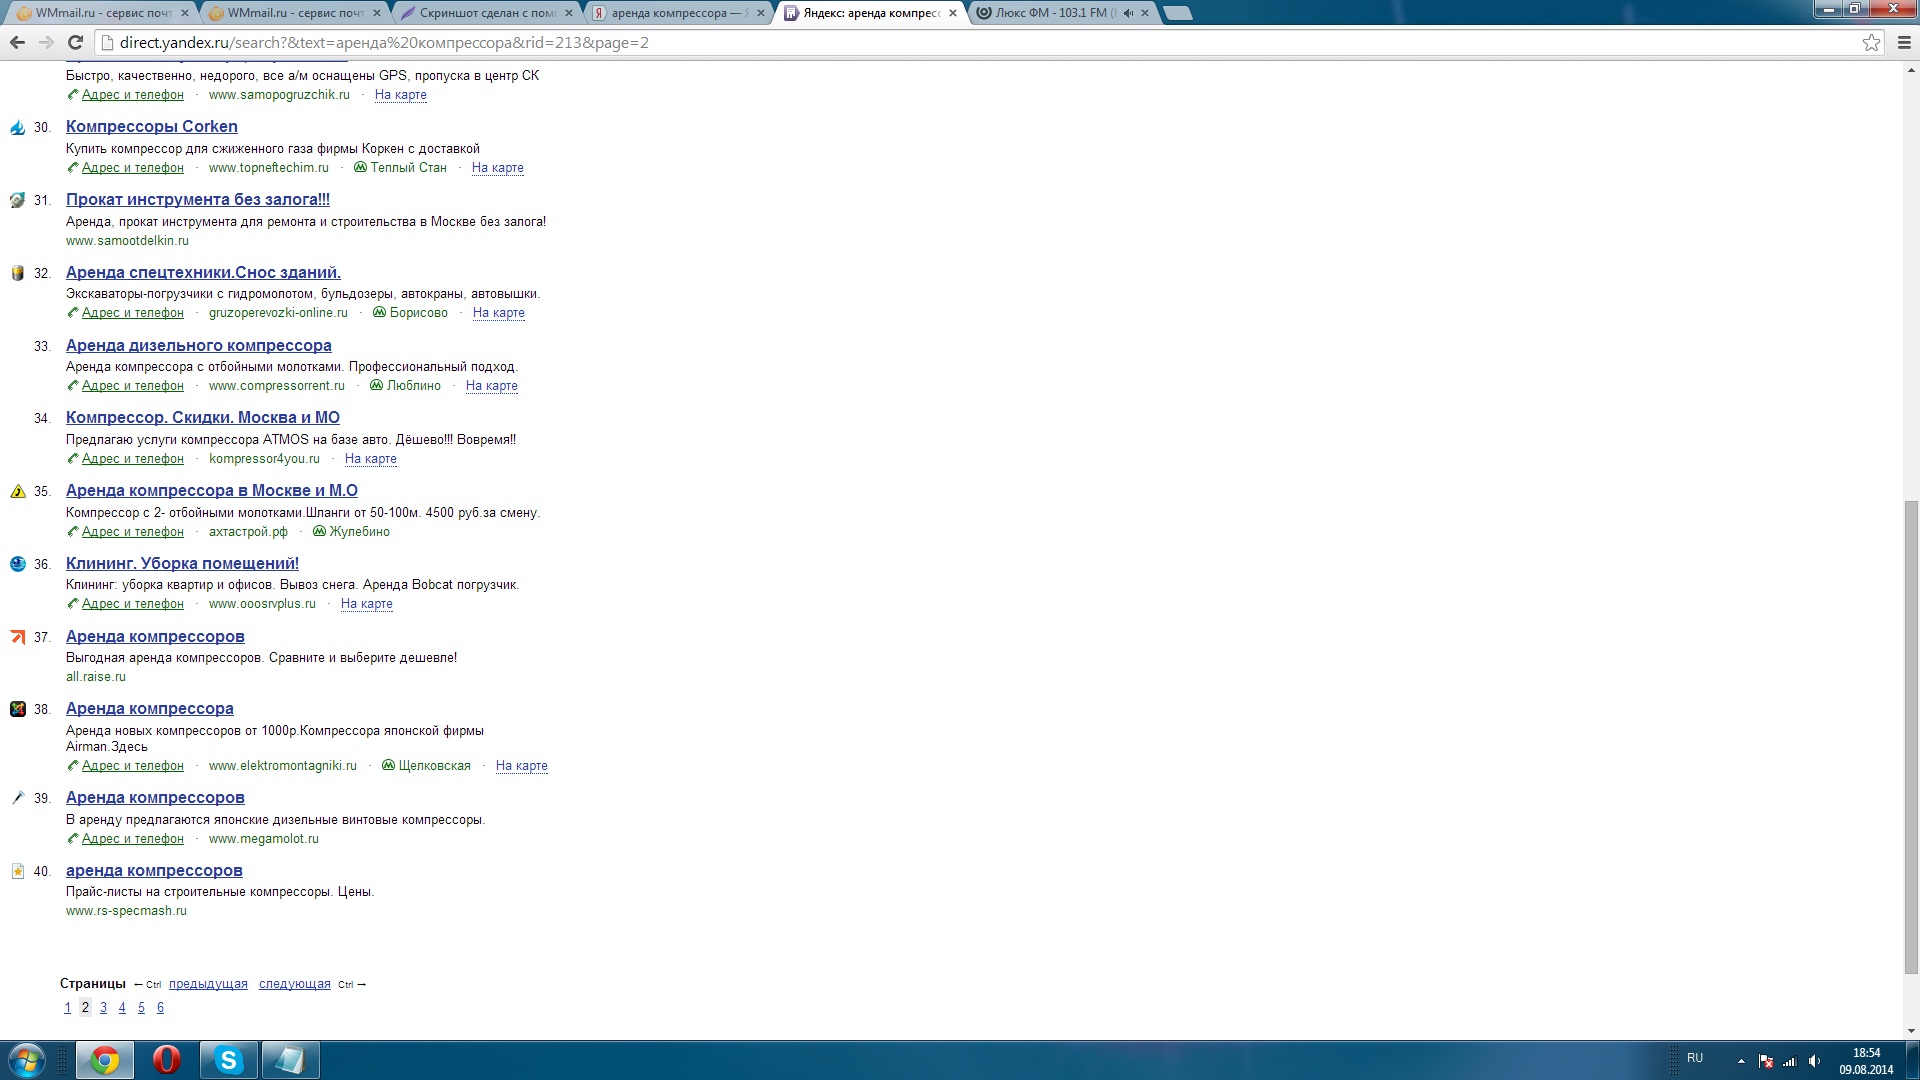Open Chrome from the taskbar
The width and height of the screenshot is (1920, 1080).
(105, 1060)
